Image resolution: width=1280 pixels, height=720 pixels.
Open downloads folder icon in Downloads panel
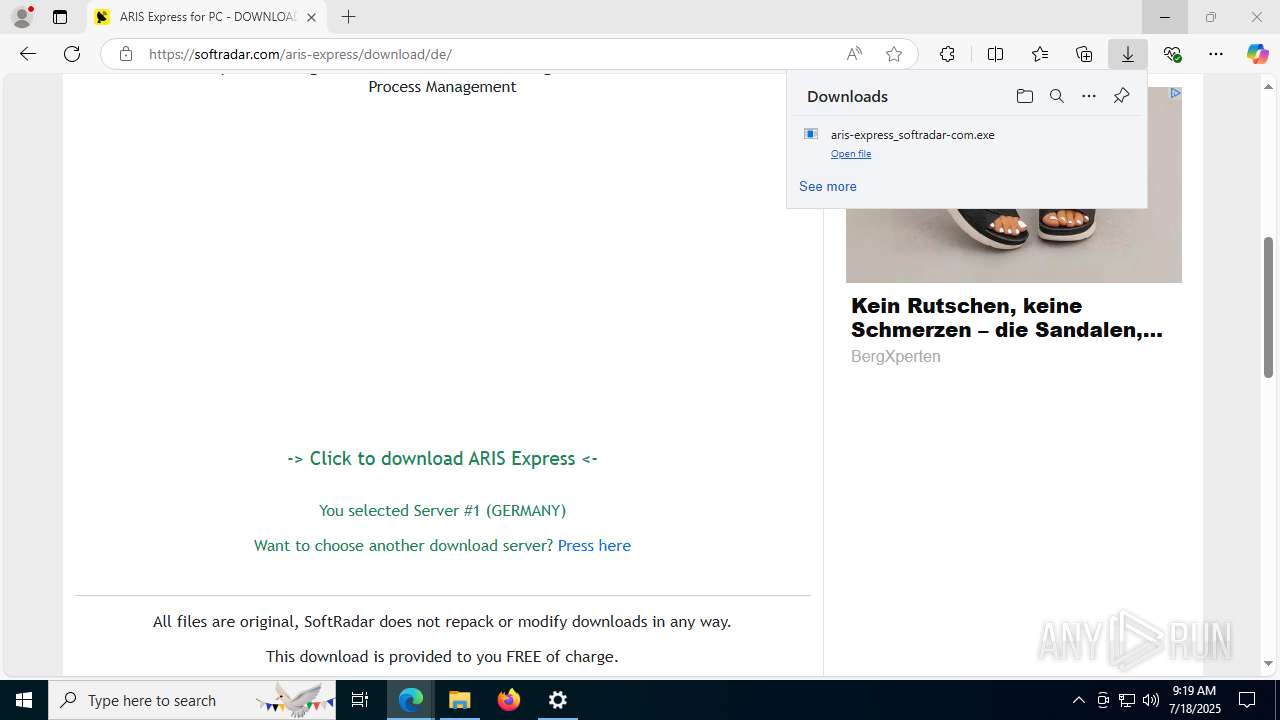point(1024,96)
